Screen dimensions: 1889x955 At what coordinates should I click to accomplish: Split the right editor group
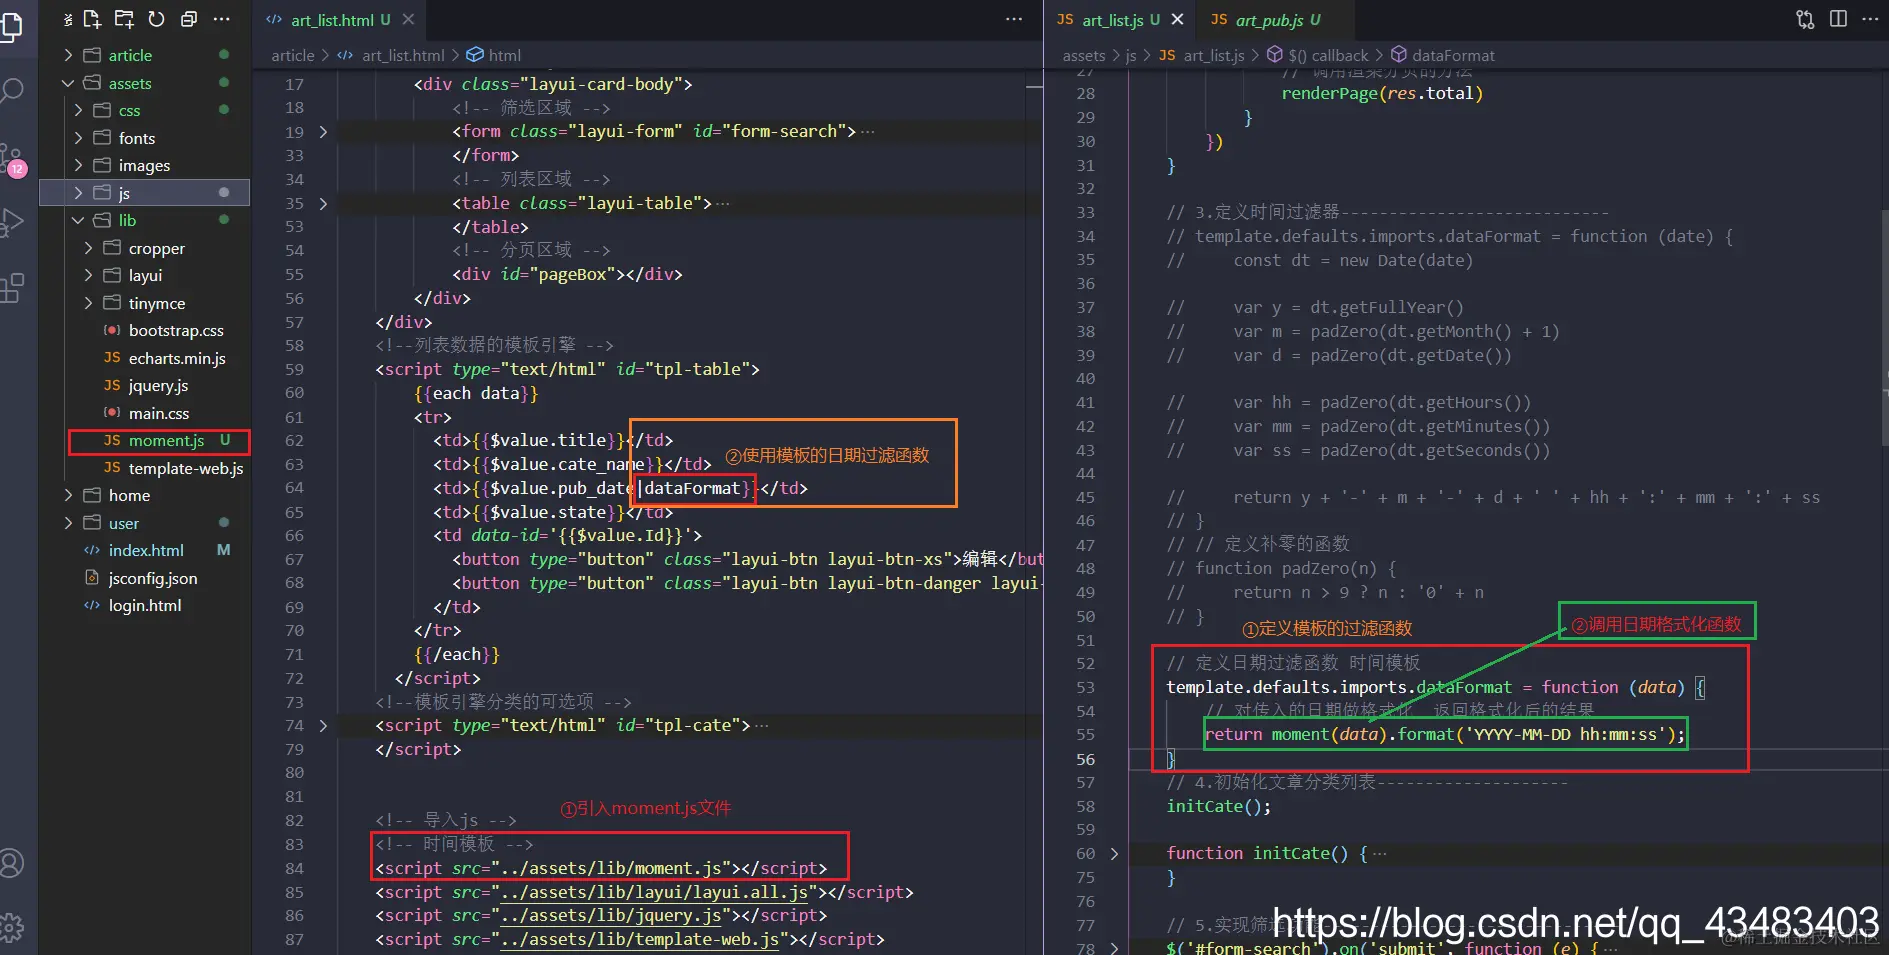tap(1838, 19)
